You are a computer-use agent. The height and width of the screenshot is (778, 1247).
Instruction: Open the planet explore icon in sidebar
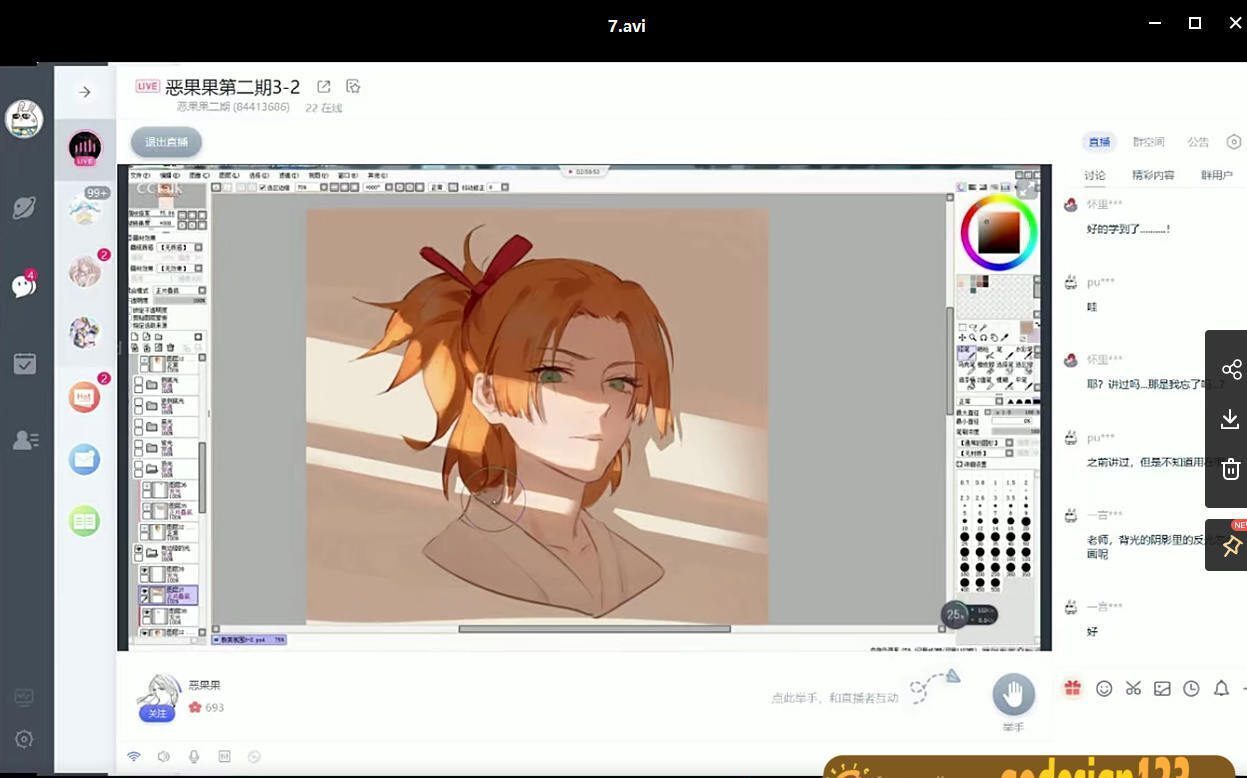point(24,207)
